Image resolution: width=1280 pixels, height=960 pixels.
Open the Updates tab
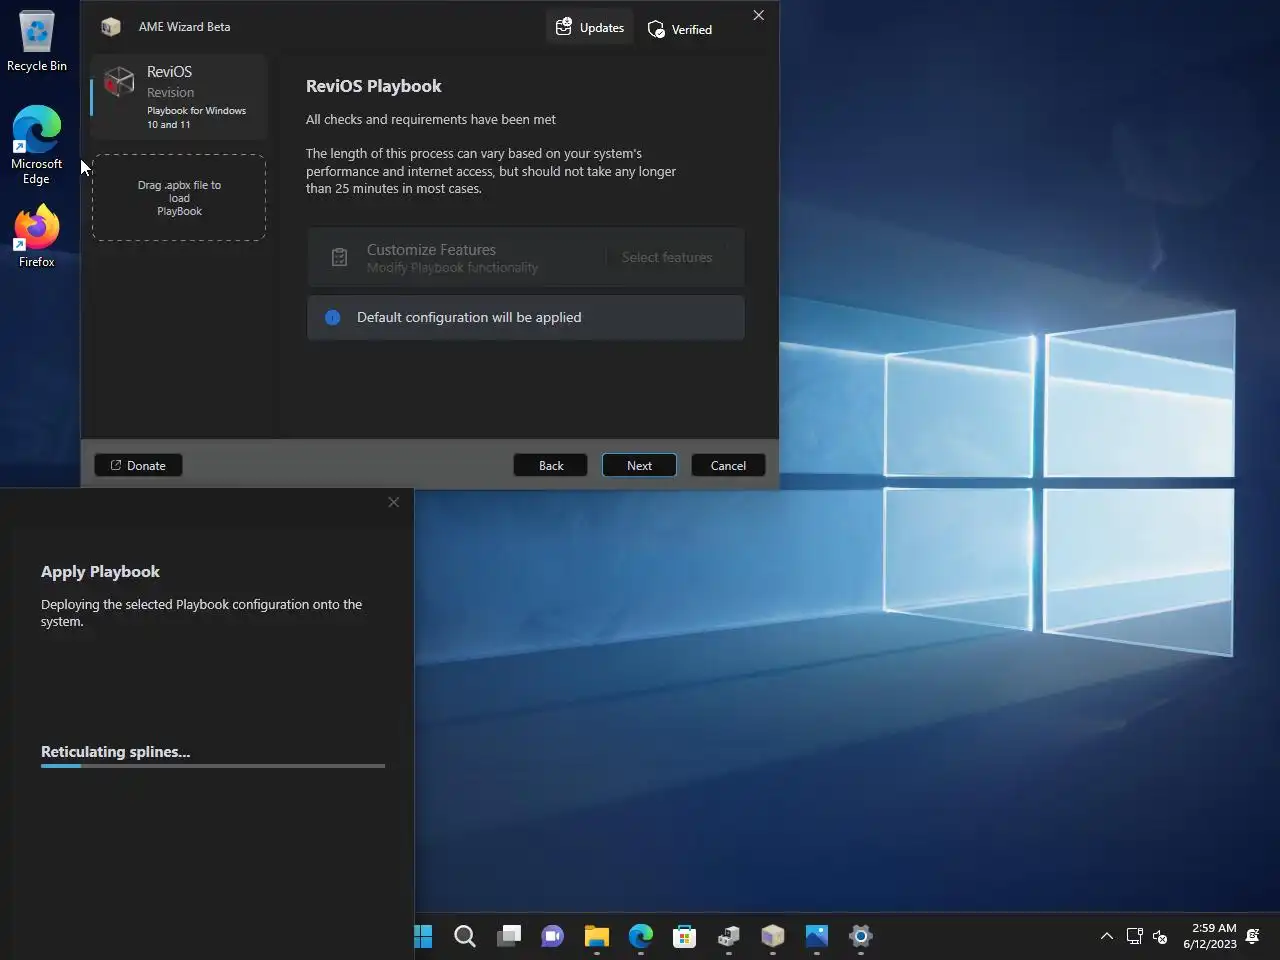tap(590, 28)
